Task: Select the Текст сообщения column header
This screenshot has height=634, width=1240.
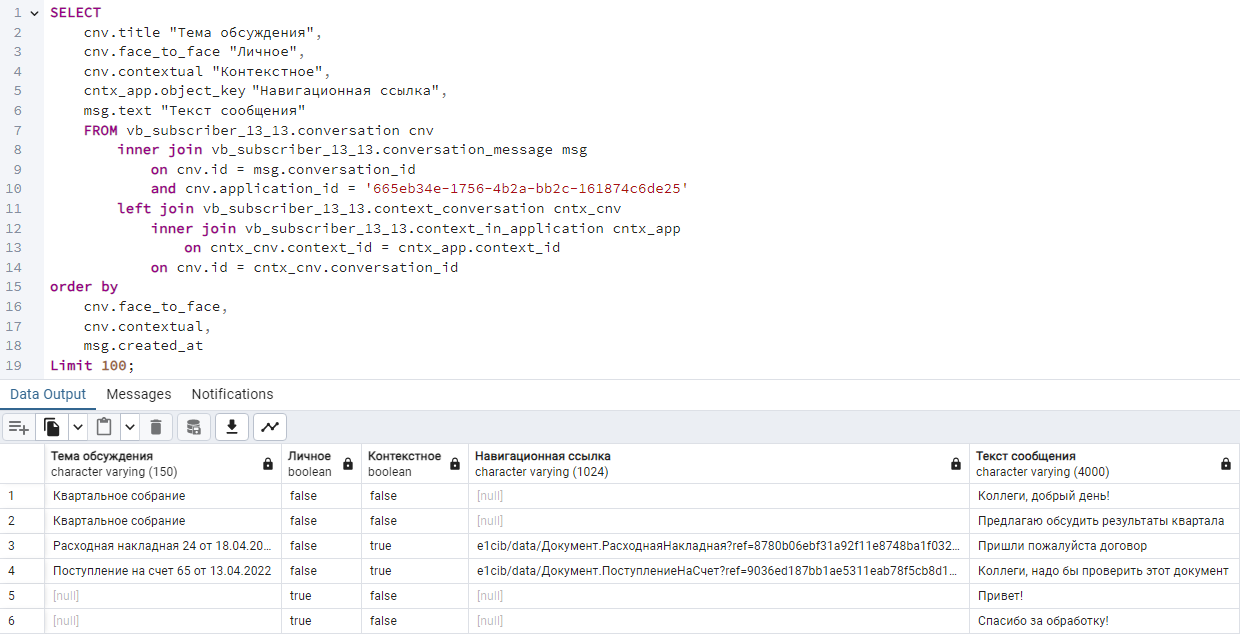Action: click(x=1105, y=464)
